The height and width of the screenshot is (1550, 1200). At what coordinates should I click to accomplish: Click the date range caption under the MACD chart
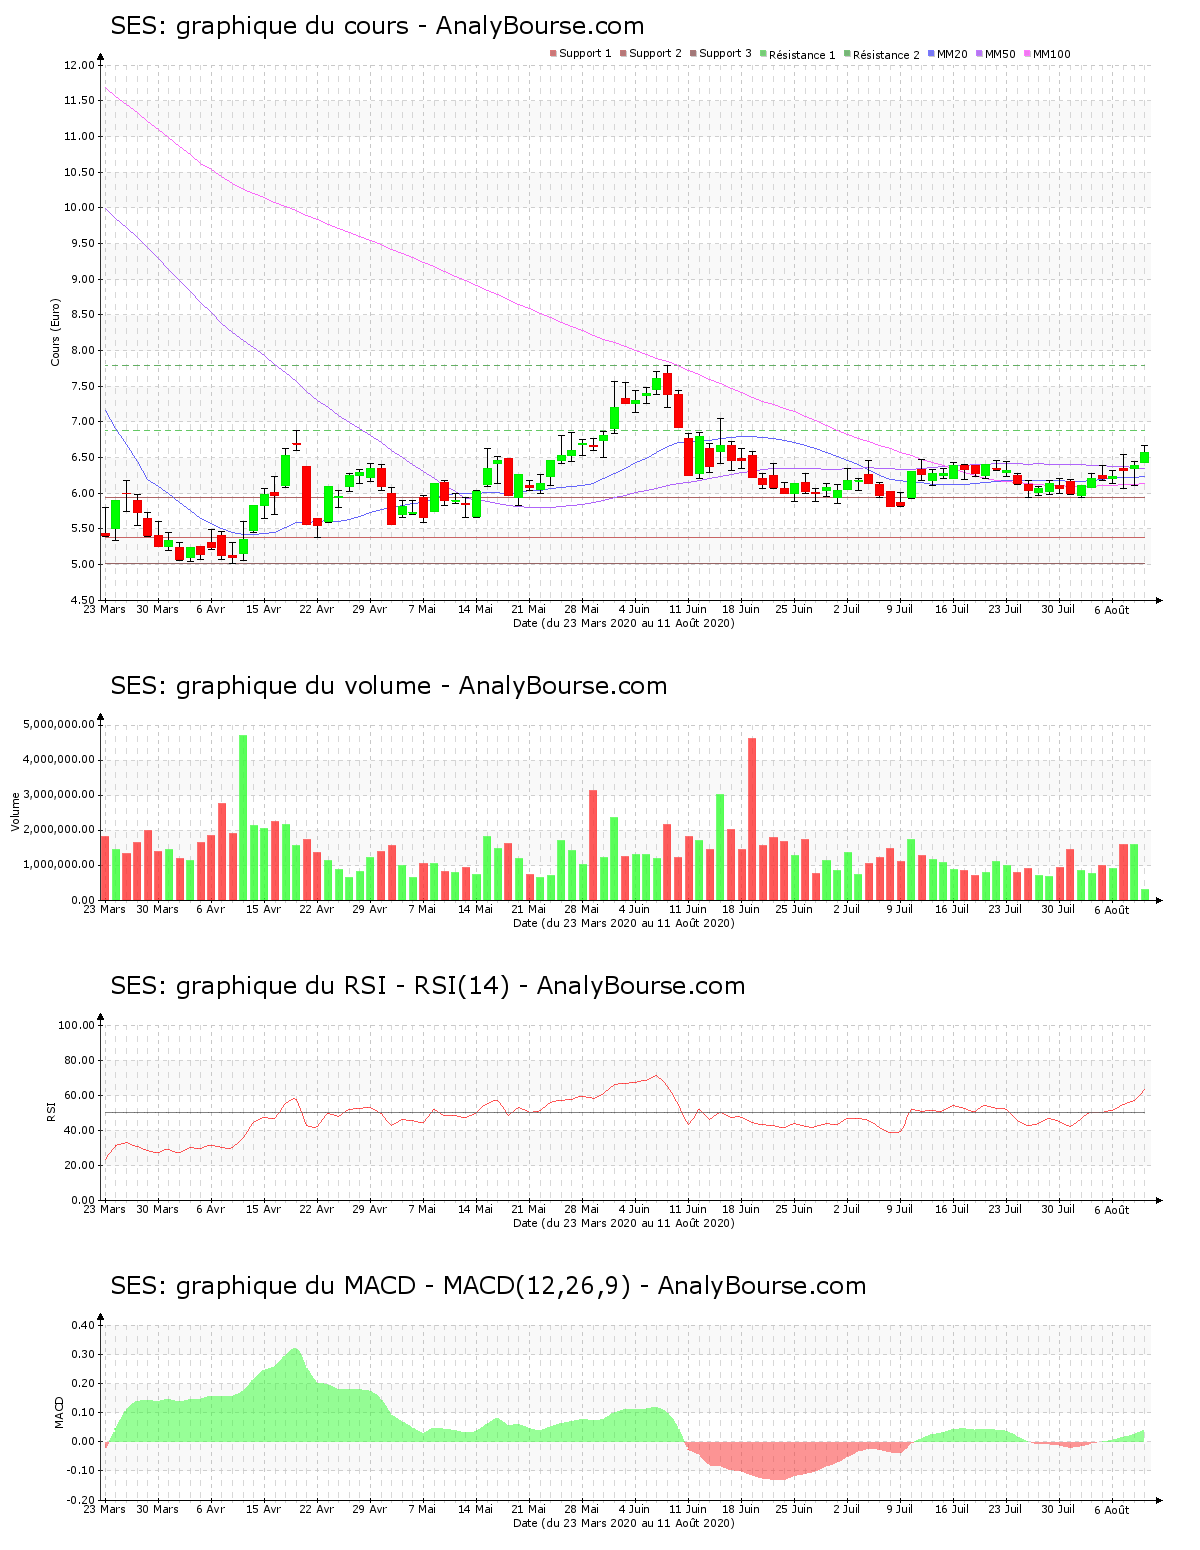click(x=624, y=1523)
